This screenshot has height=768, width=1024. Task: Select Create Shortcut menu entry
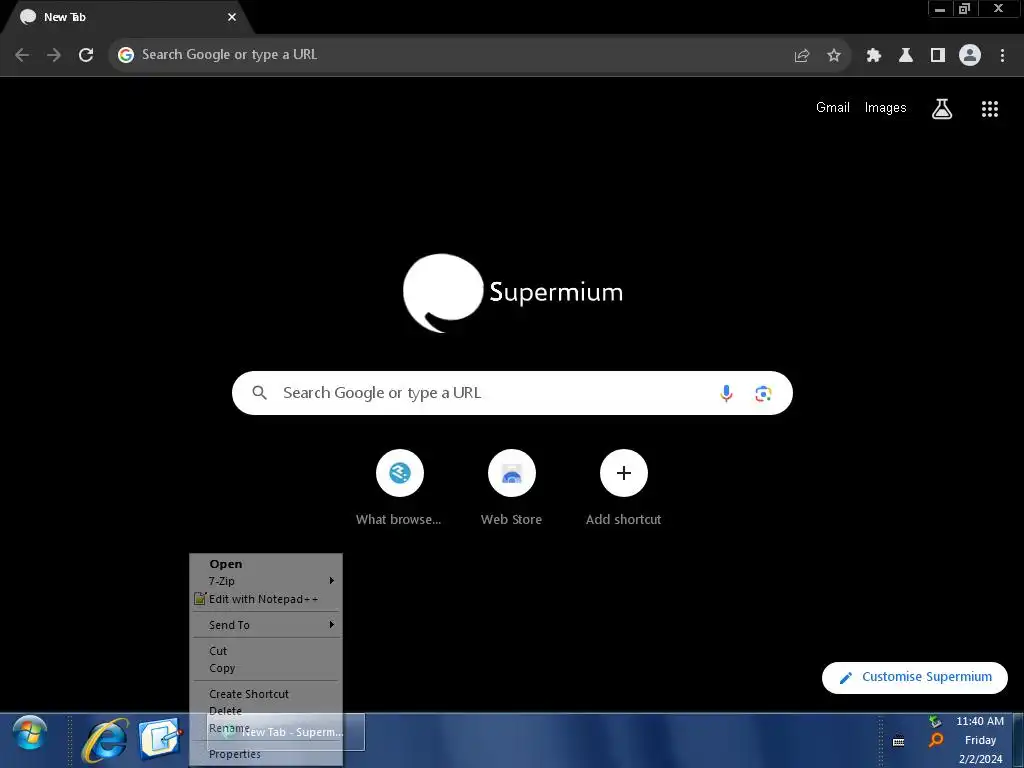tap(266, 694)
